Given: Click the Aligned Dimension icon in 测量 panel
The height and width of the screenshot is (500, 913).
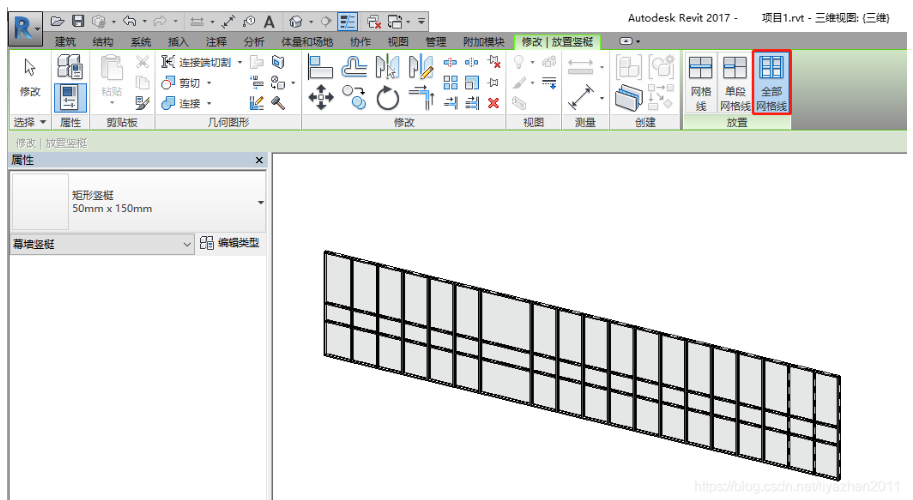Looking at the screenshot, I should (581, 97).
